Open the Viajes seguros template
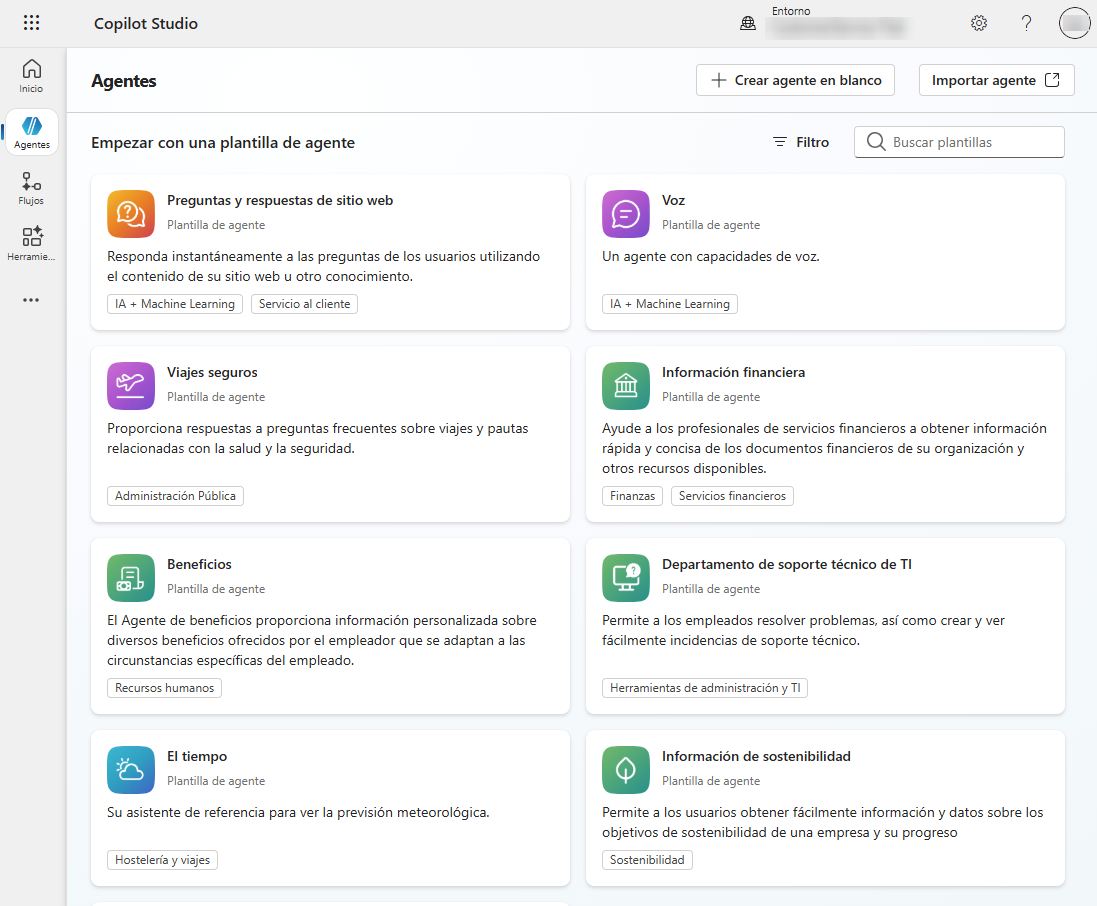1097x906 pixels. point(212,372)
